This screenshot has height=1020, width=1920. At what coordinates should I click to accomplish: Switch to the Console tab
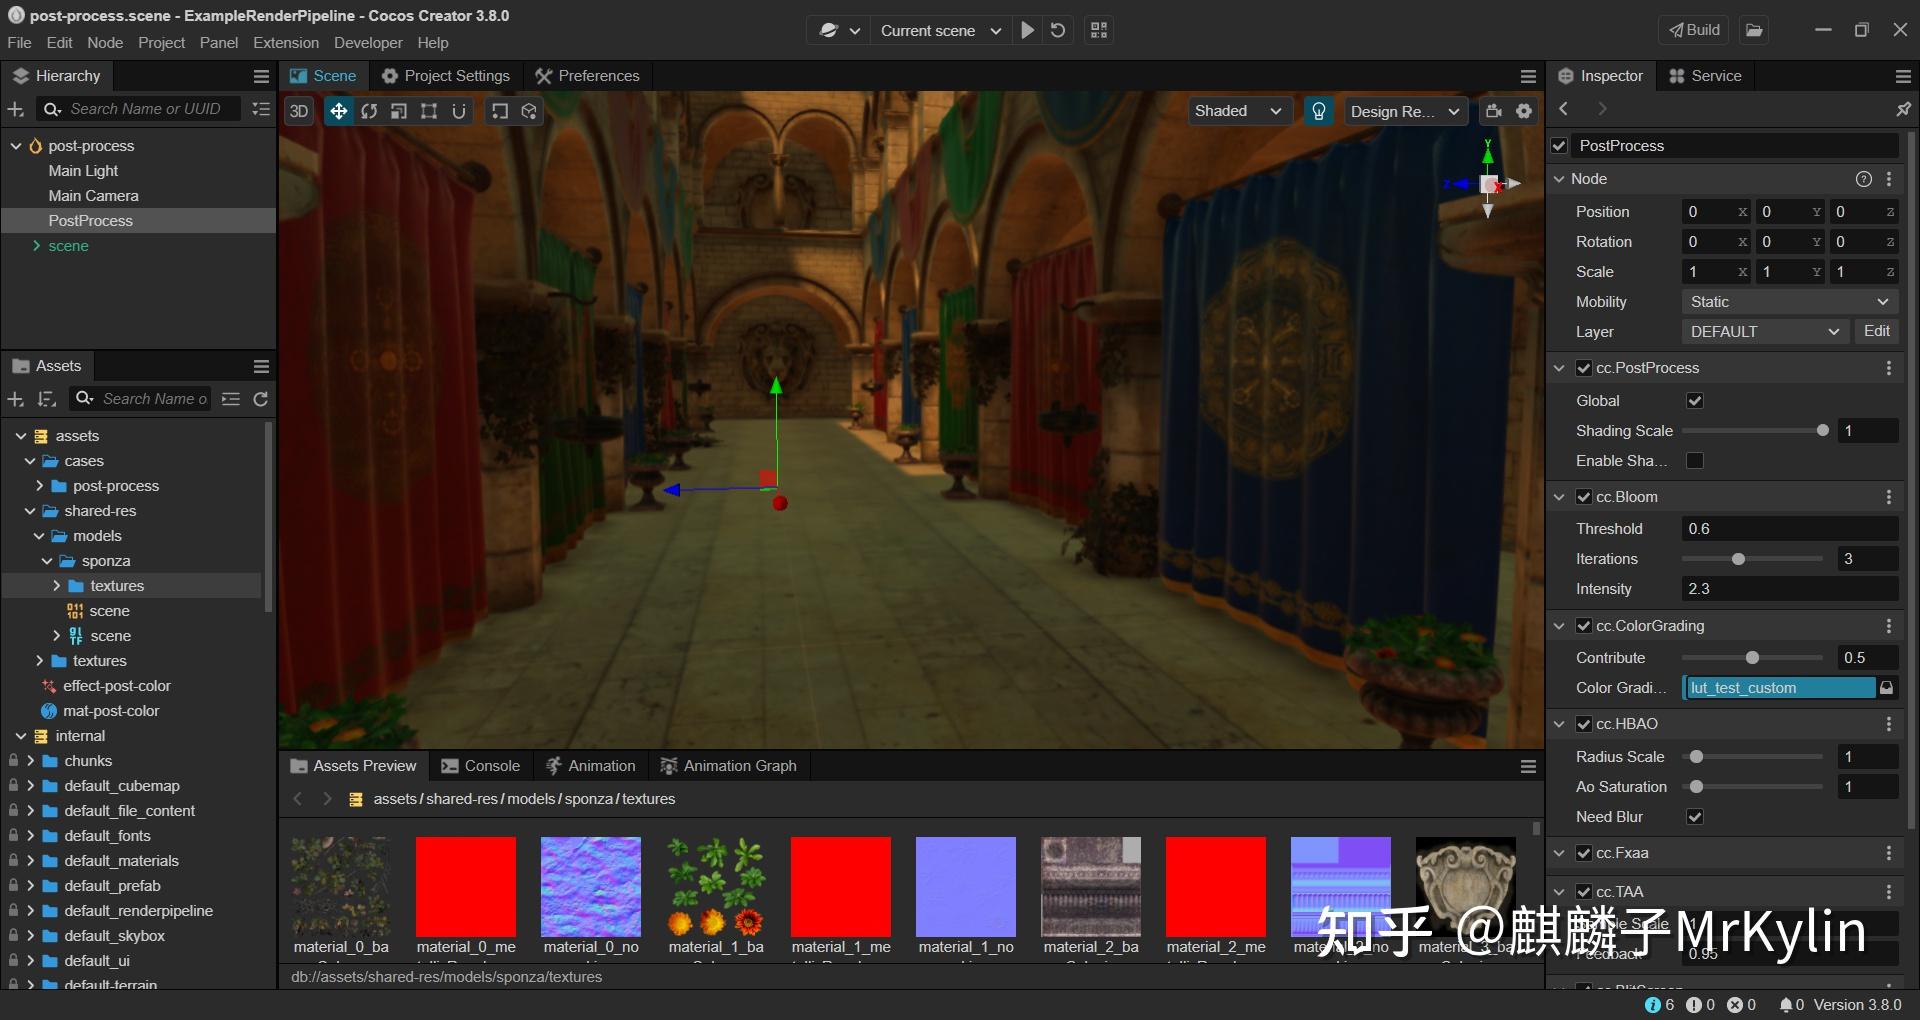490,765
